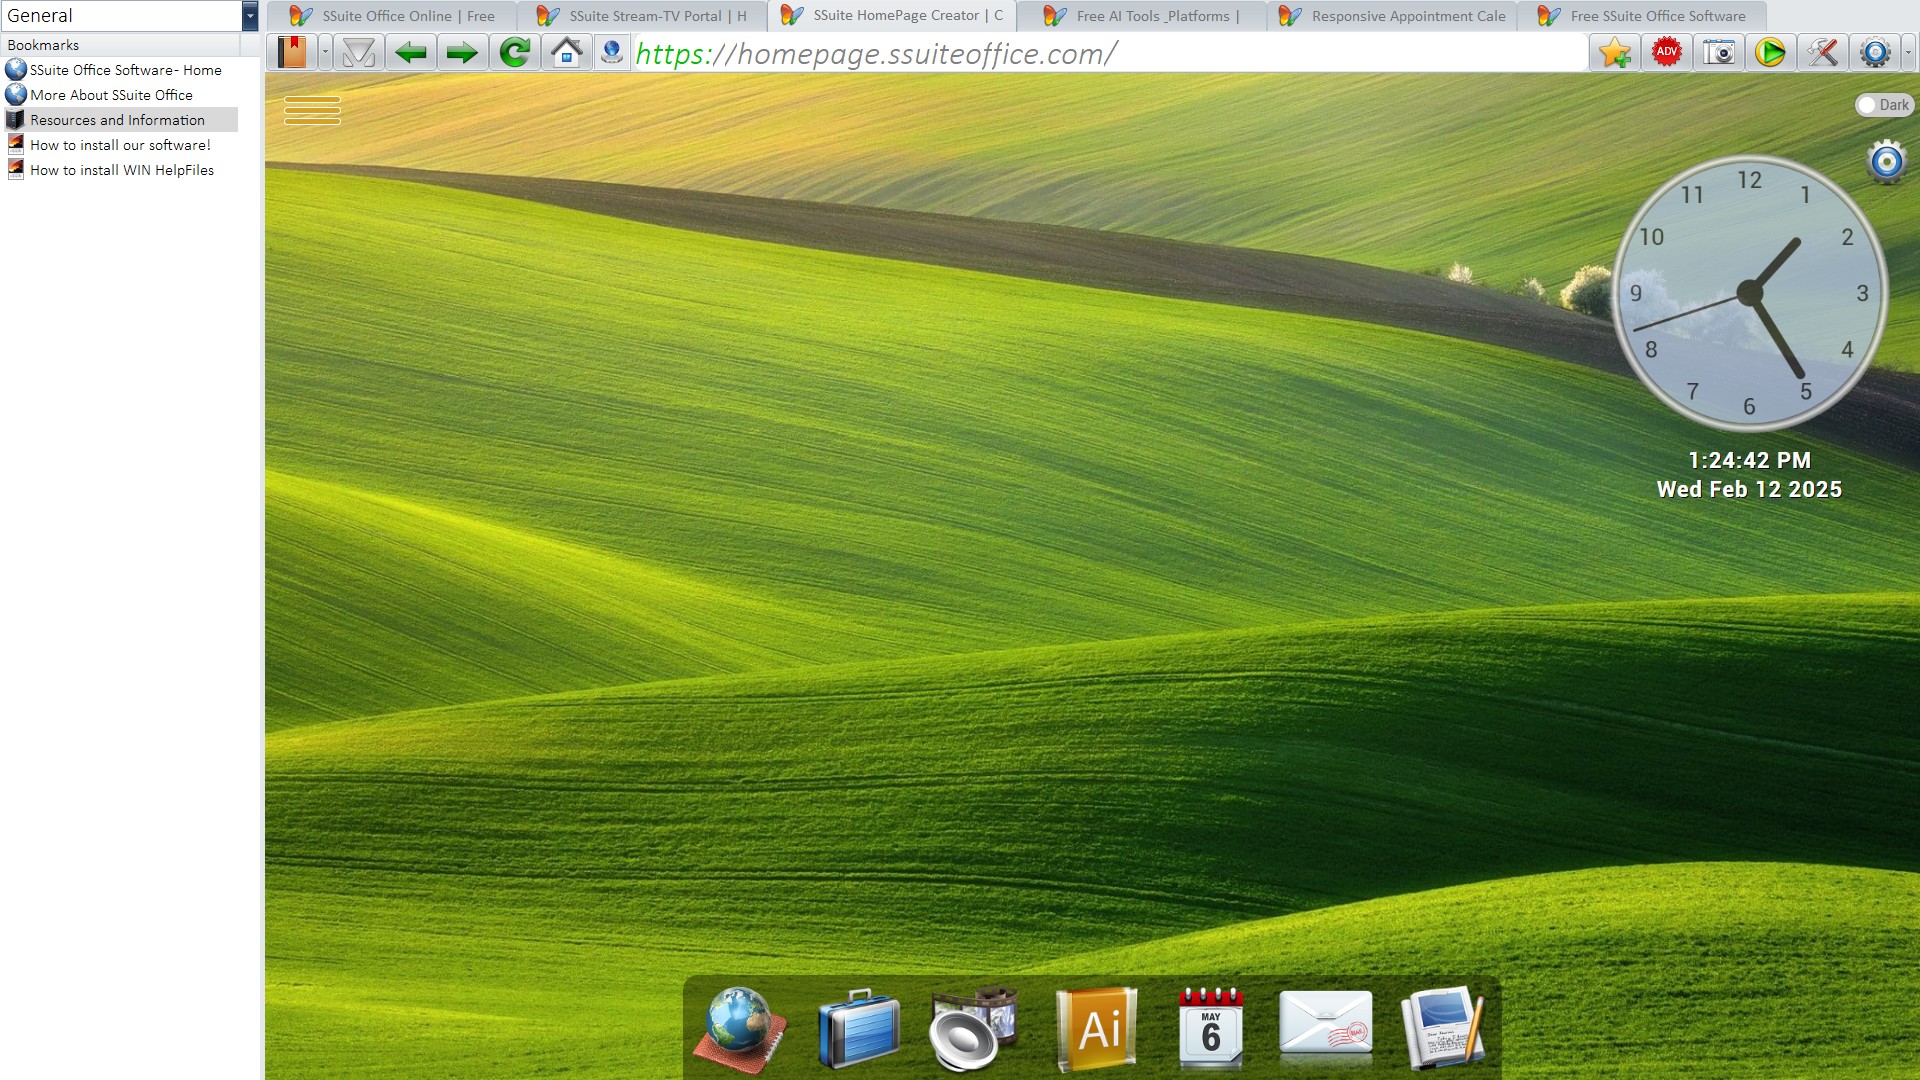1920x1080 pixels.
Task: Click the green play button icon
Action: click(1770, 53)
